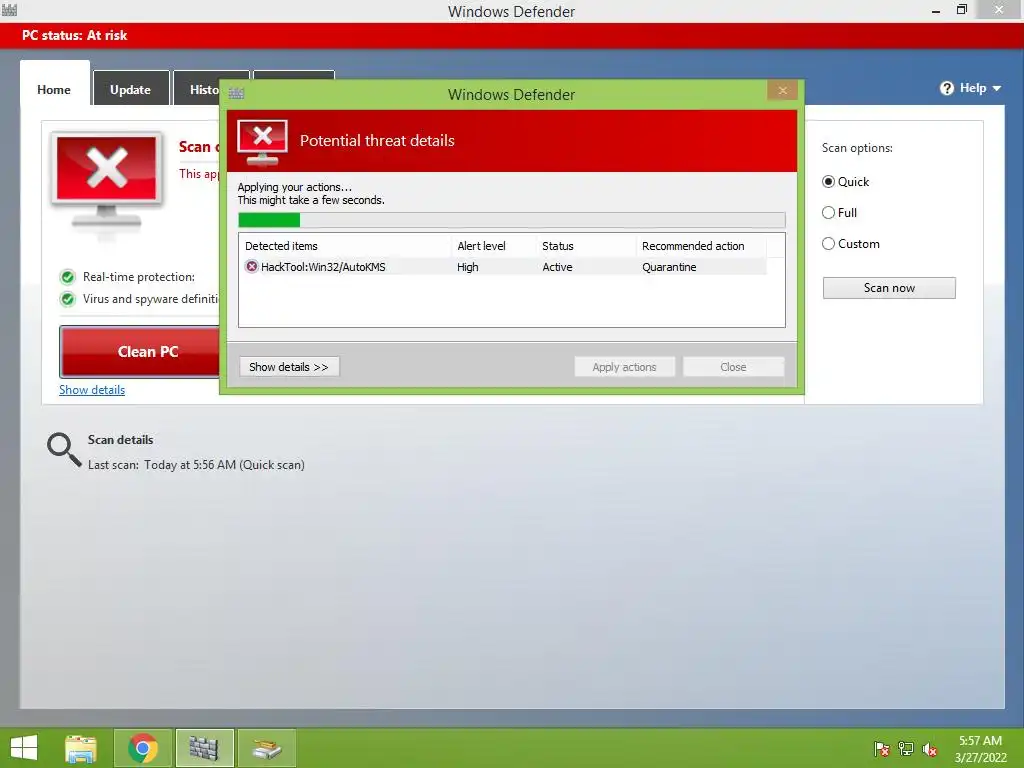Click the High alert level cell
The height and width of the screenshot is (768, 1024).
[468, 267]
